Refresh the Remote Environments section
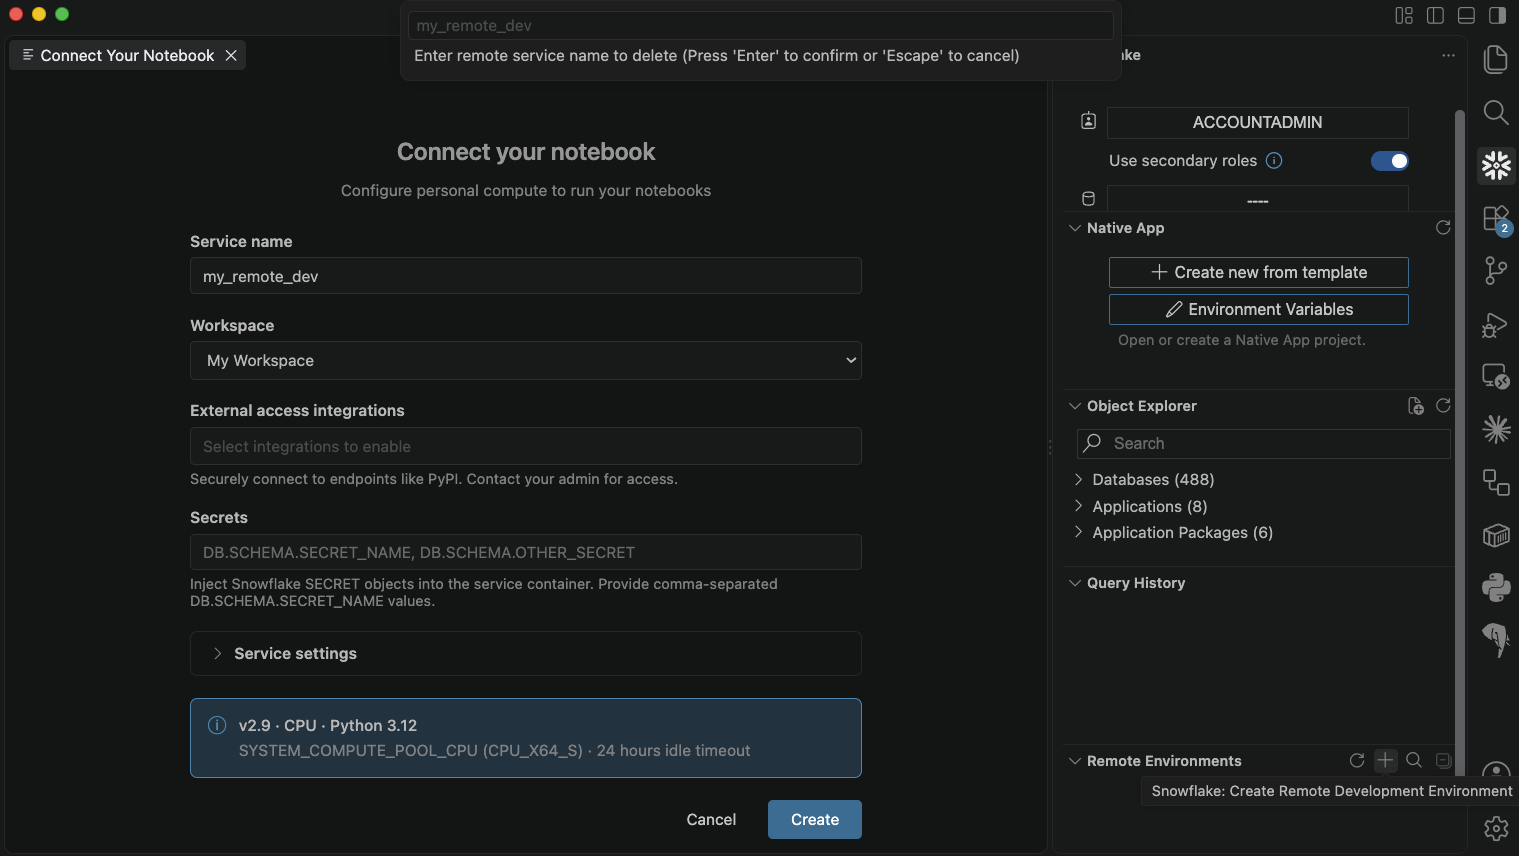 click(x=1357, y=761)
